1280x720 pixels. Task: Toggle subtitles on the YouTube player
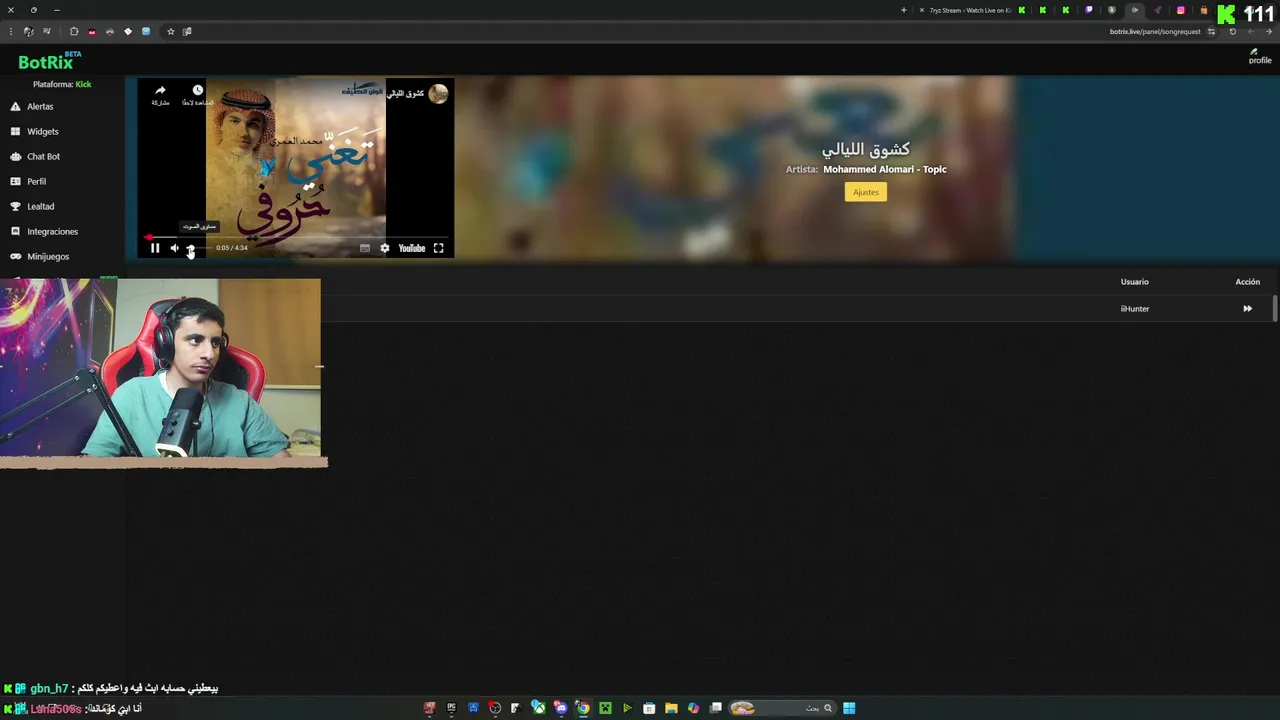365,248
